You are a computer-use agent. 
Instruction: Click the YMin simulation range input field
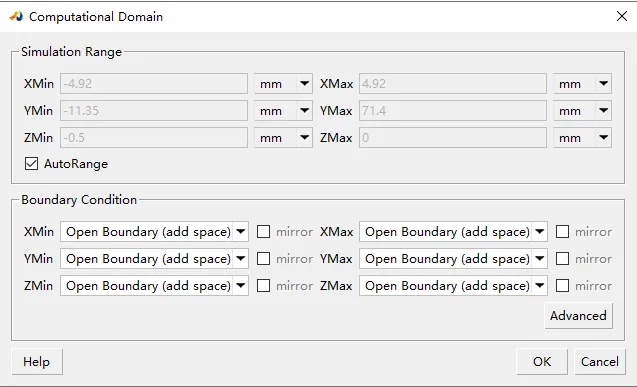click(x=154, y=110)
